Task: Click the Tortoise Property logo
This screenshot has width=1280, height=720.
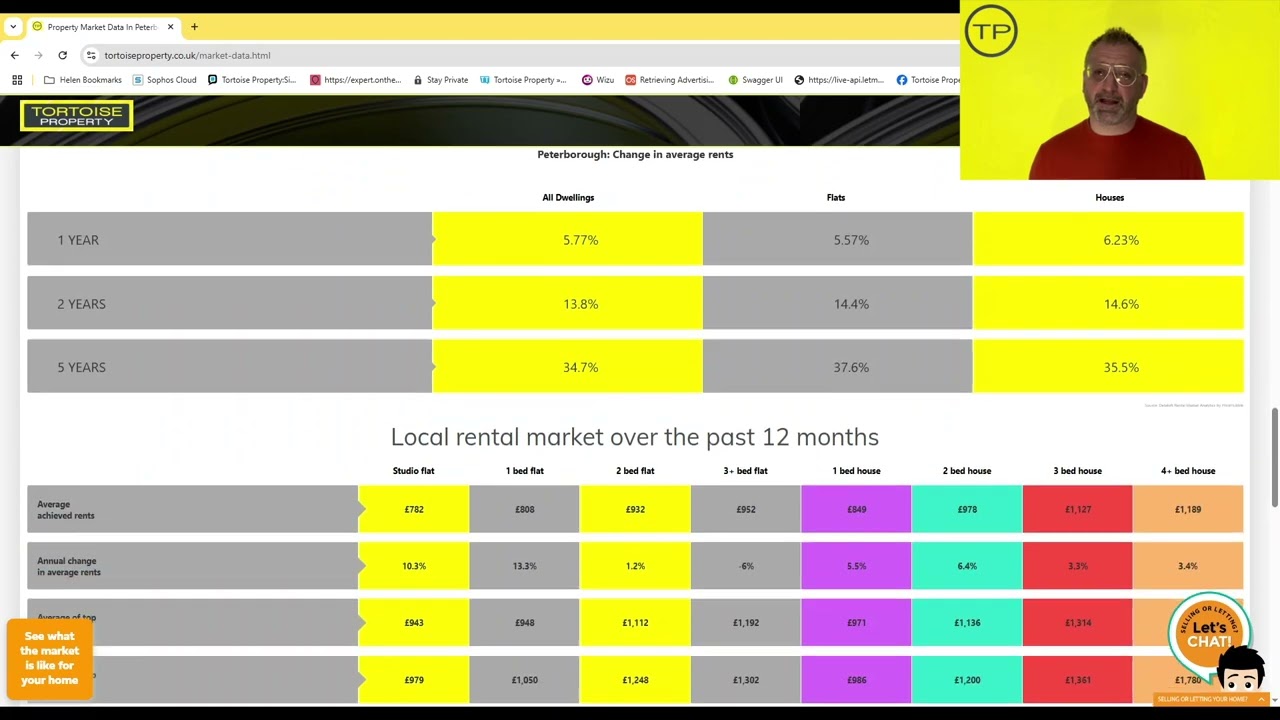Action: (x=76, y=116)
